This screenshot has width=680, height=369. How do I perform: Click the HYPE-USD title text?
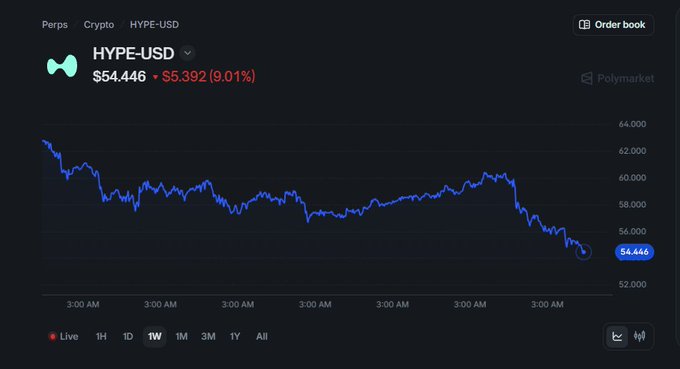coord(133,53)
